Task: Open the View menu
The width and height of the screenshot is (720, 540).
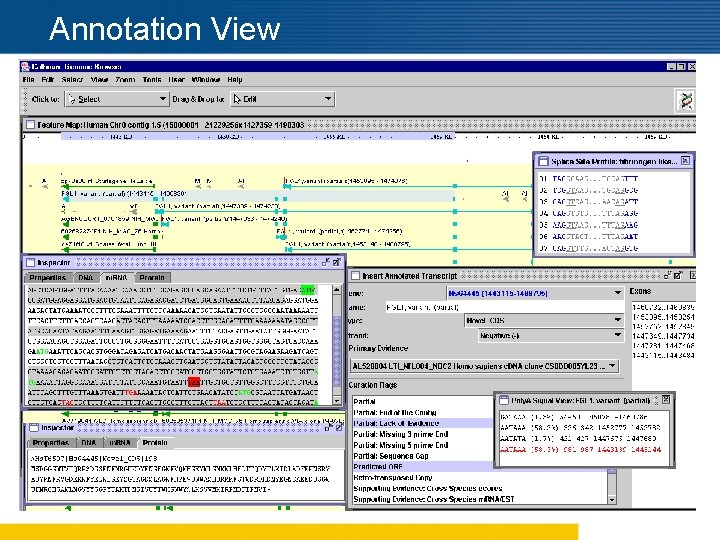Action: pos(99,79)
